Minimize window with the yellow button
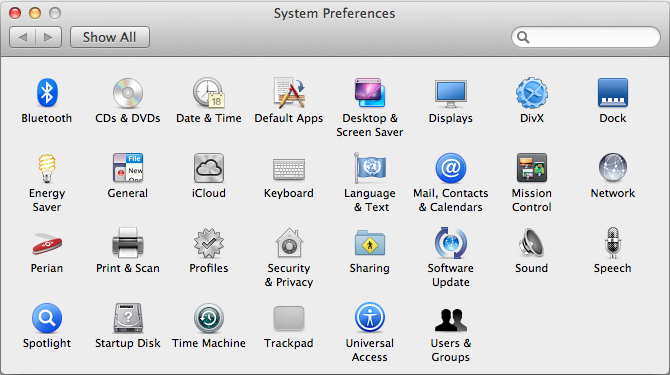The height and width of the screenshot is (375, 670). tap(35, 13)
